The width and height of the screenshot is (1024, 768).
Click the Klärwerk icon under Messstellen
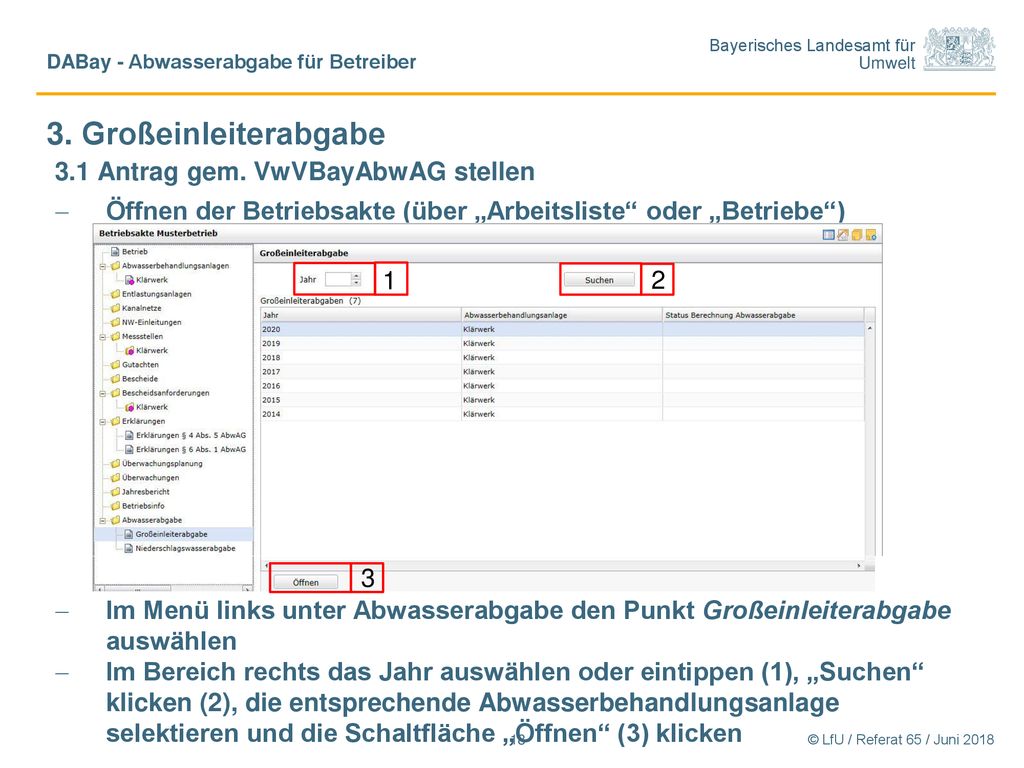click(x=129, y=351)
